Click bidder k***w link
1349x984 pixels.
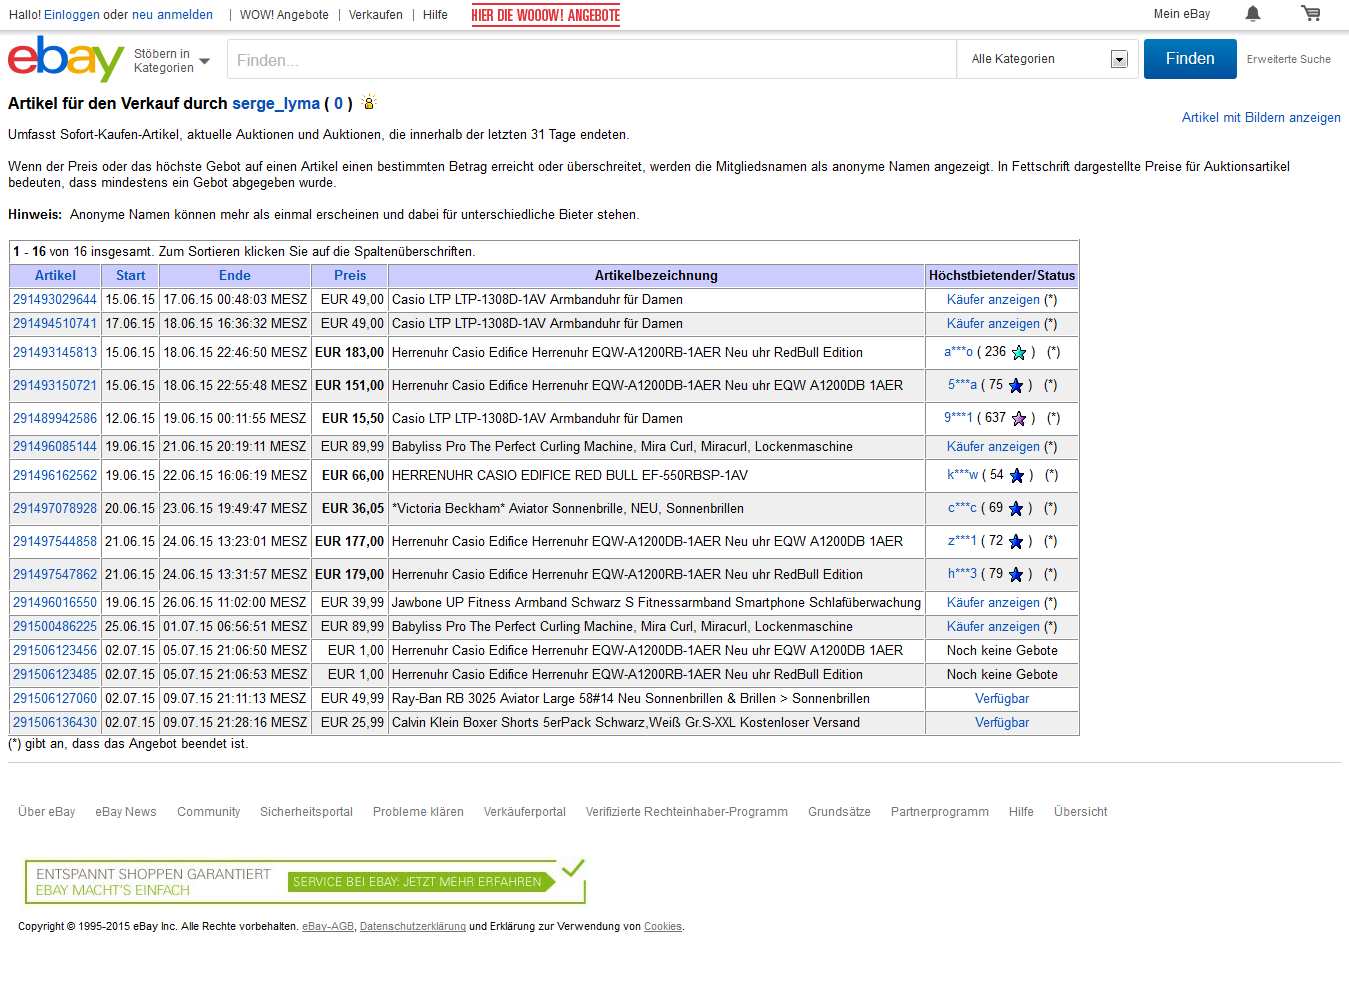[x=962, y=475]
